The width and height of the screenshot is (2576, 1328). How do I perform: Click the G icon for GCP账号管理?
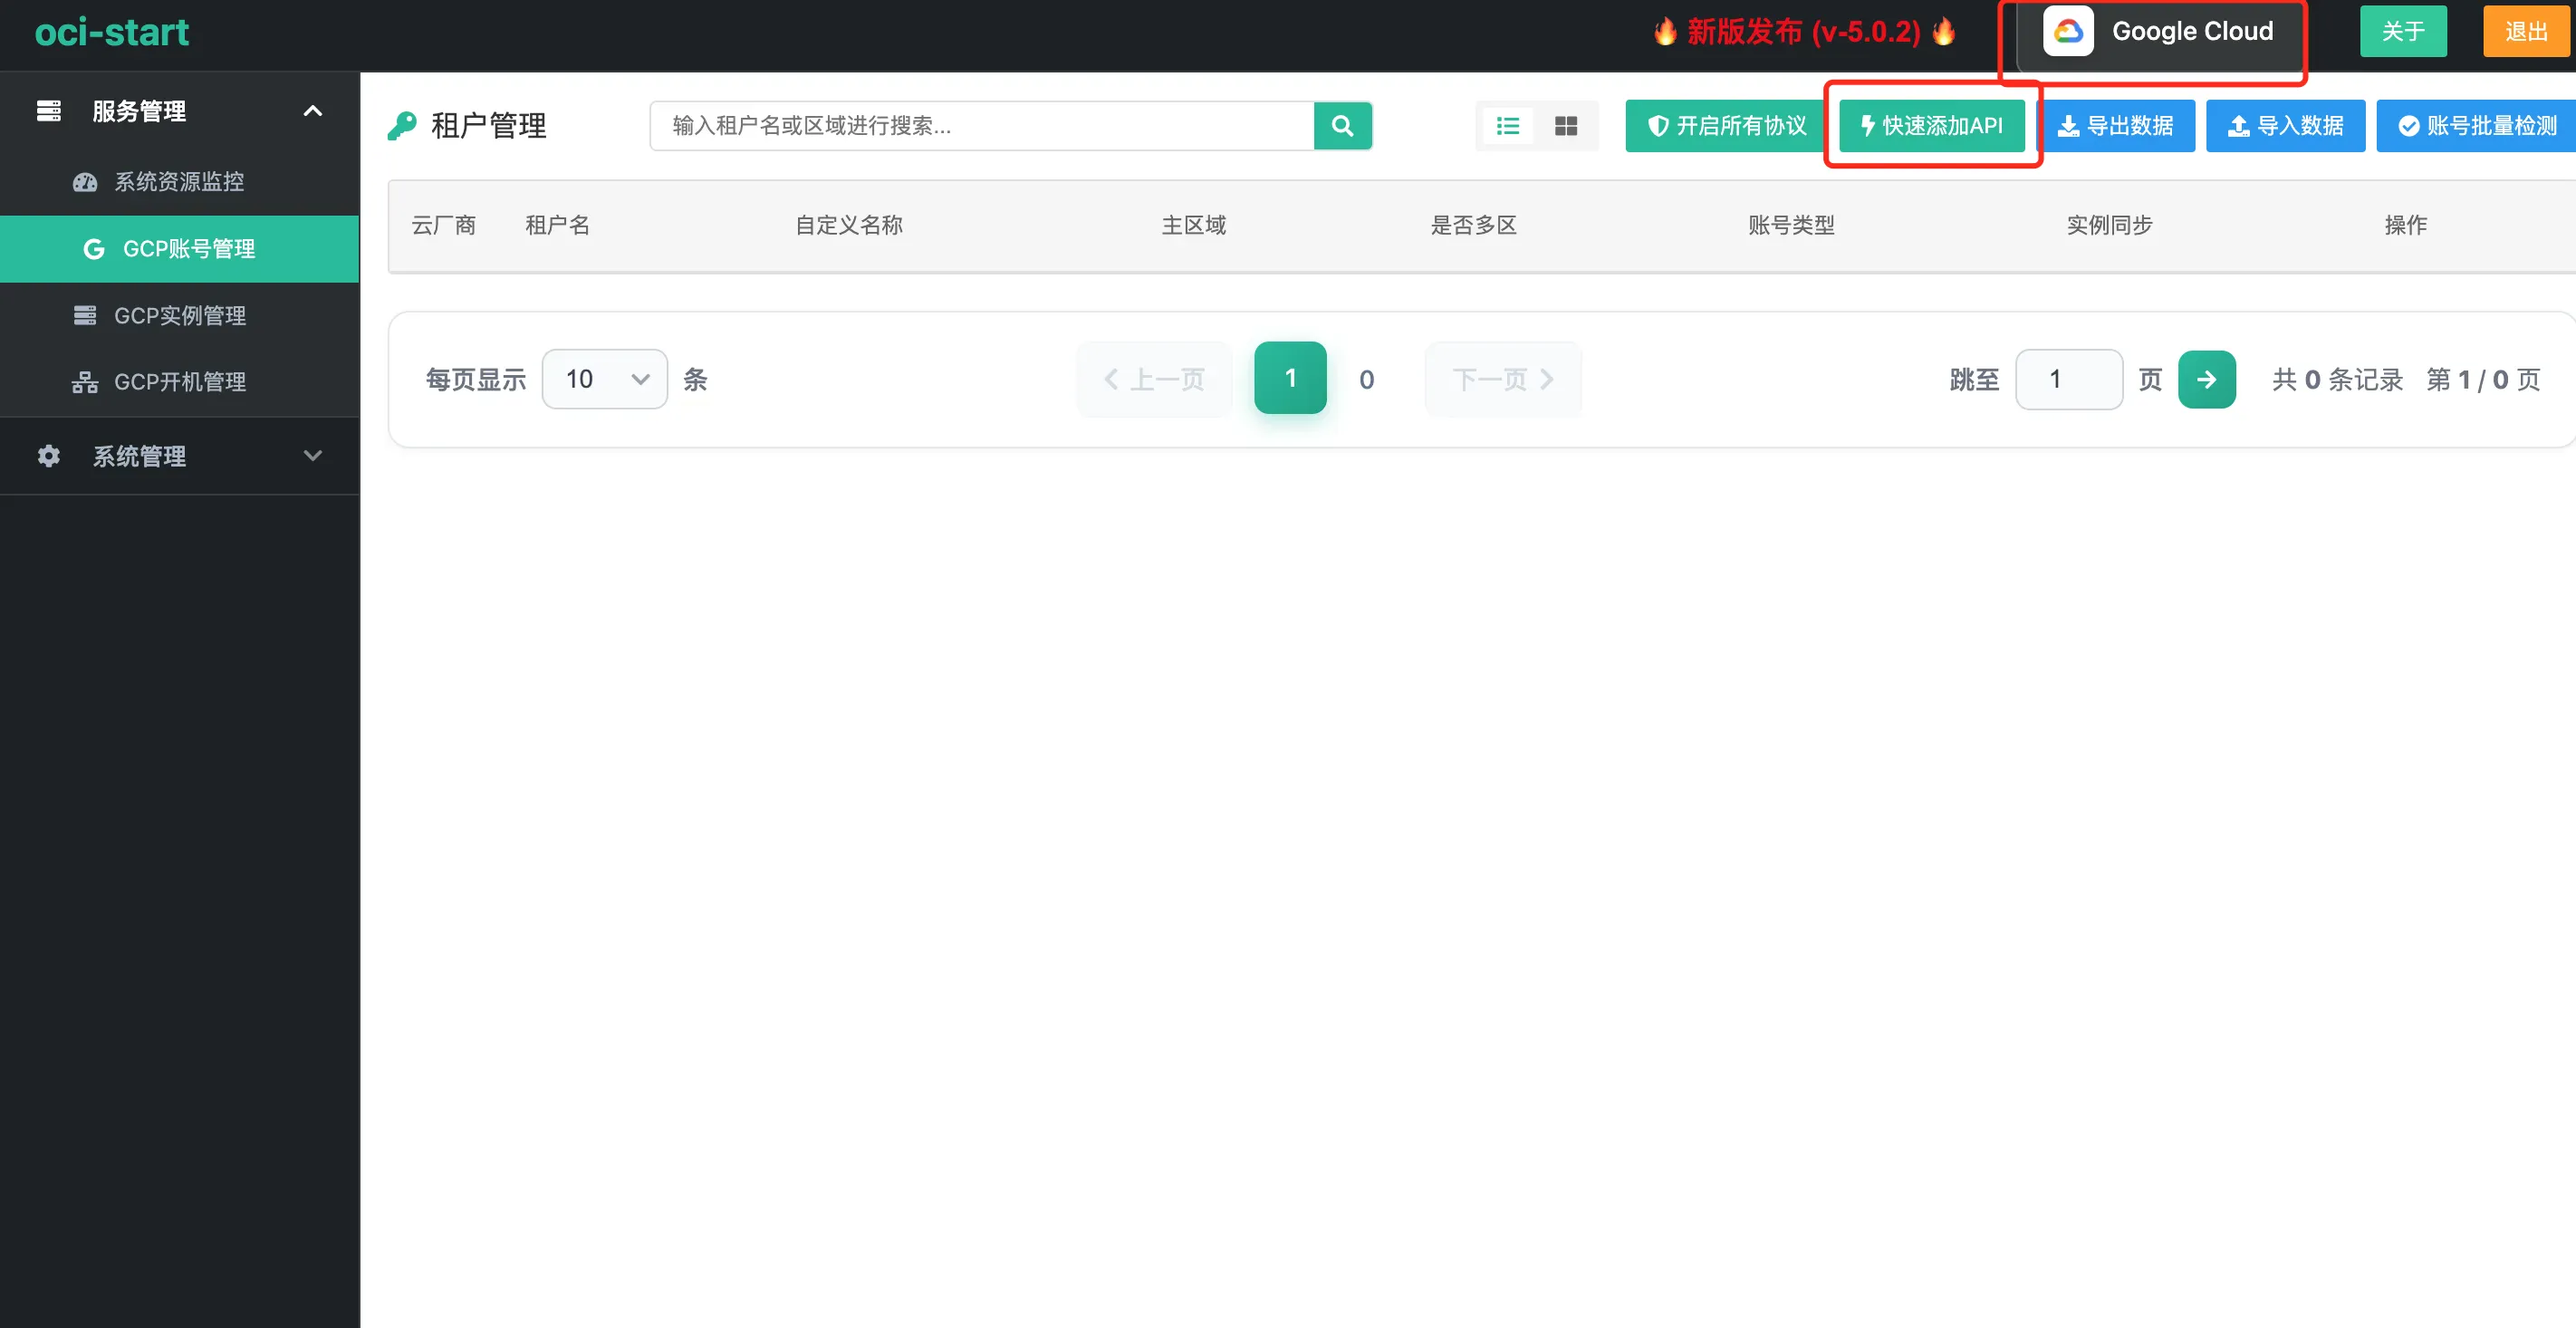pos(94,248)
